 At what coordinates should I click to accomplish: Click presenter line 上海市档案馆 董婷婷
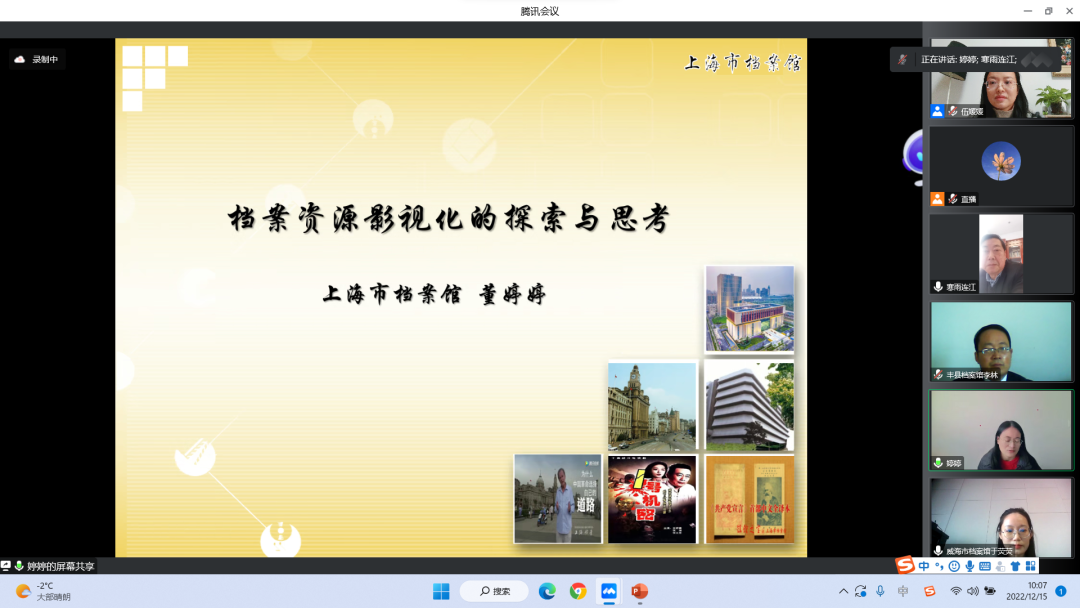coord(435,294)
